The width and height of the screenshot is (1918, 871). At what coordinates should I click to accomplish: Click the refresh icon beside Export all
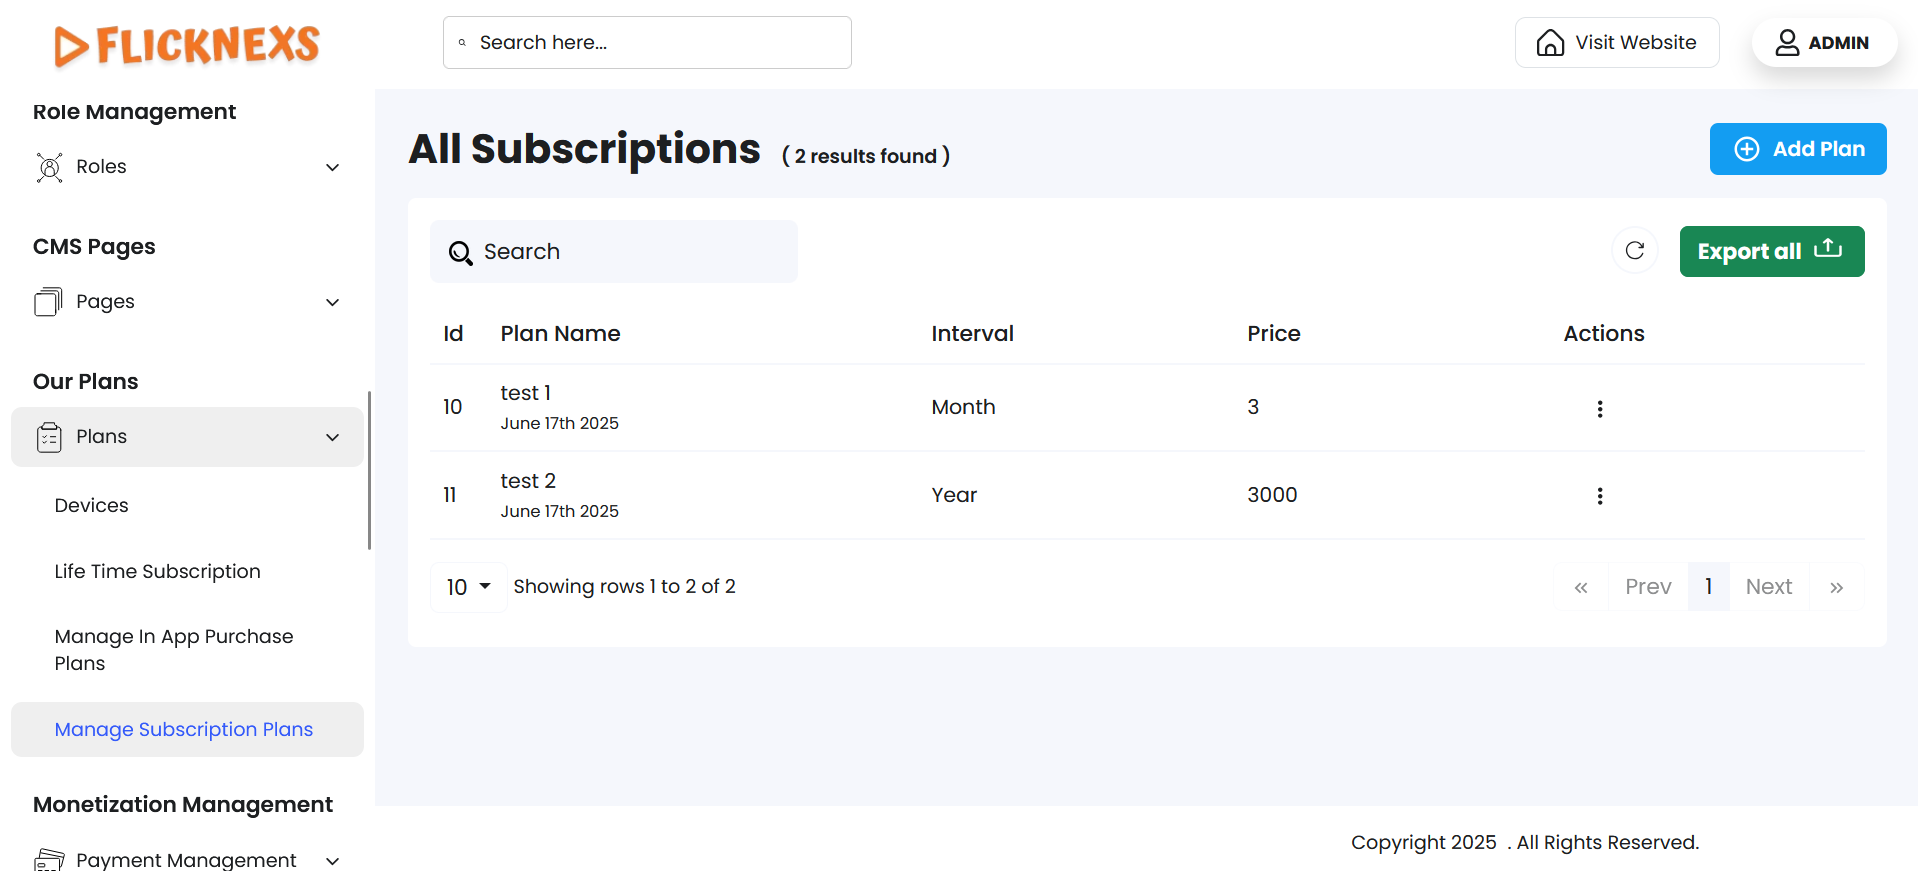[1634, 251]
